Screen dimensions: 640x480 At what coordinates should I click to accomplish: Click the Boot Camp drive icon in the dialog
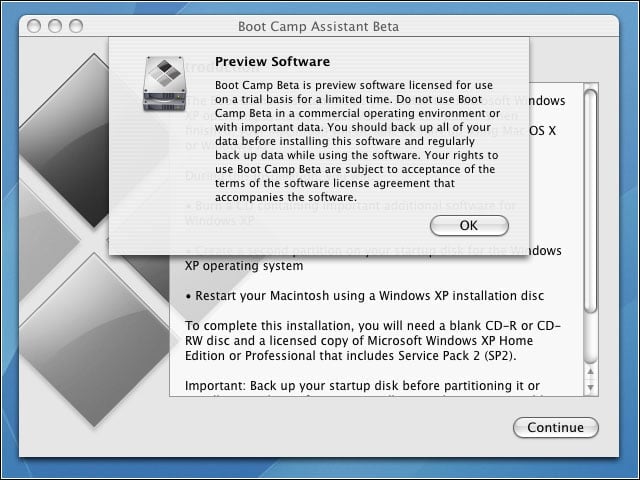[165, 84]
